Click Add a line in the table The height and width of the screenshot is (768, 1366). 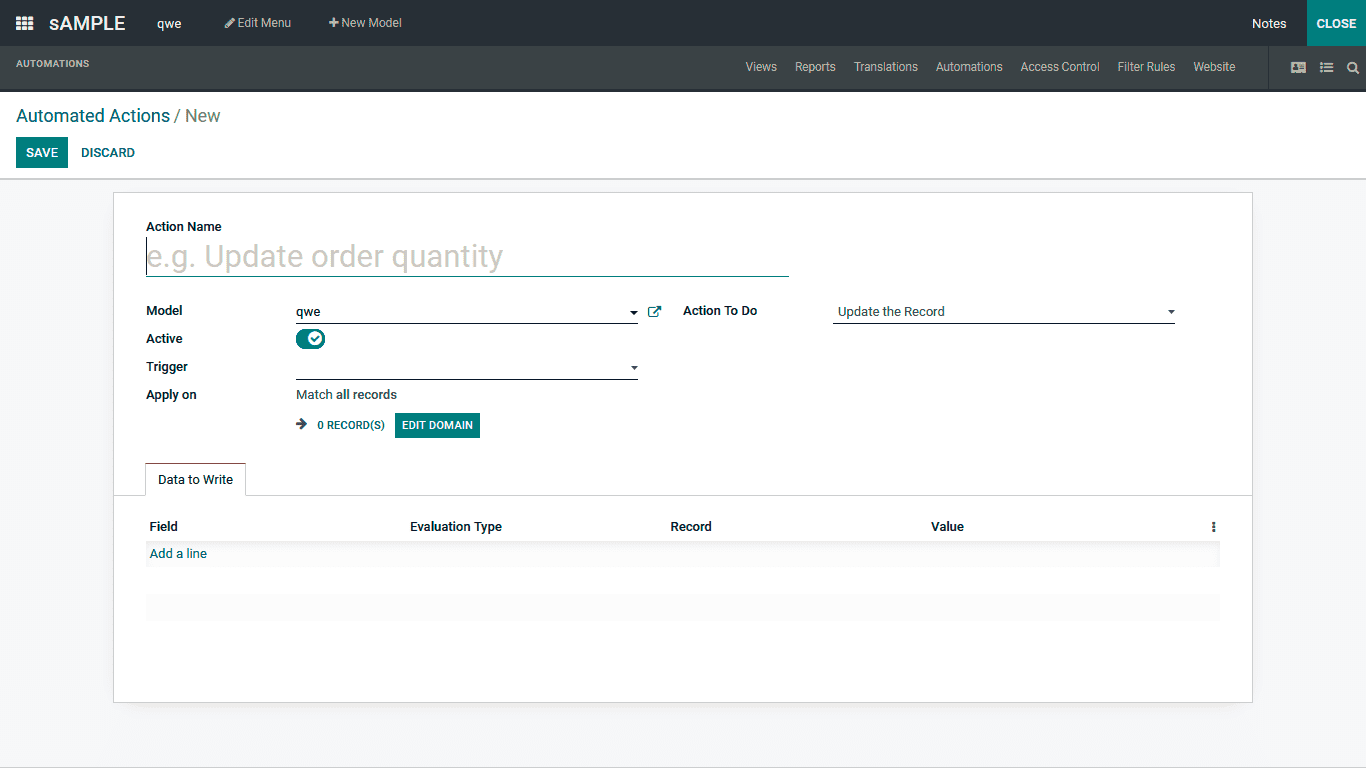pos(178,553)
